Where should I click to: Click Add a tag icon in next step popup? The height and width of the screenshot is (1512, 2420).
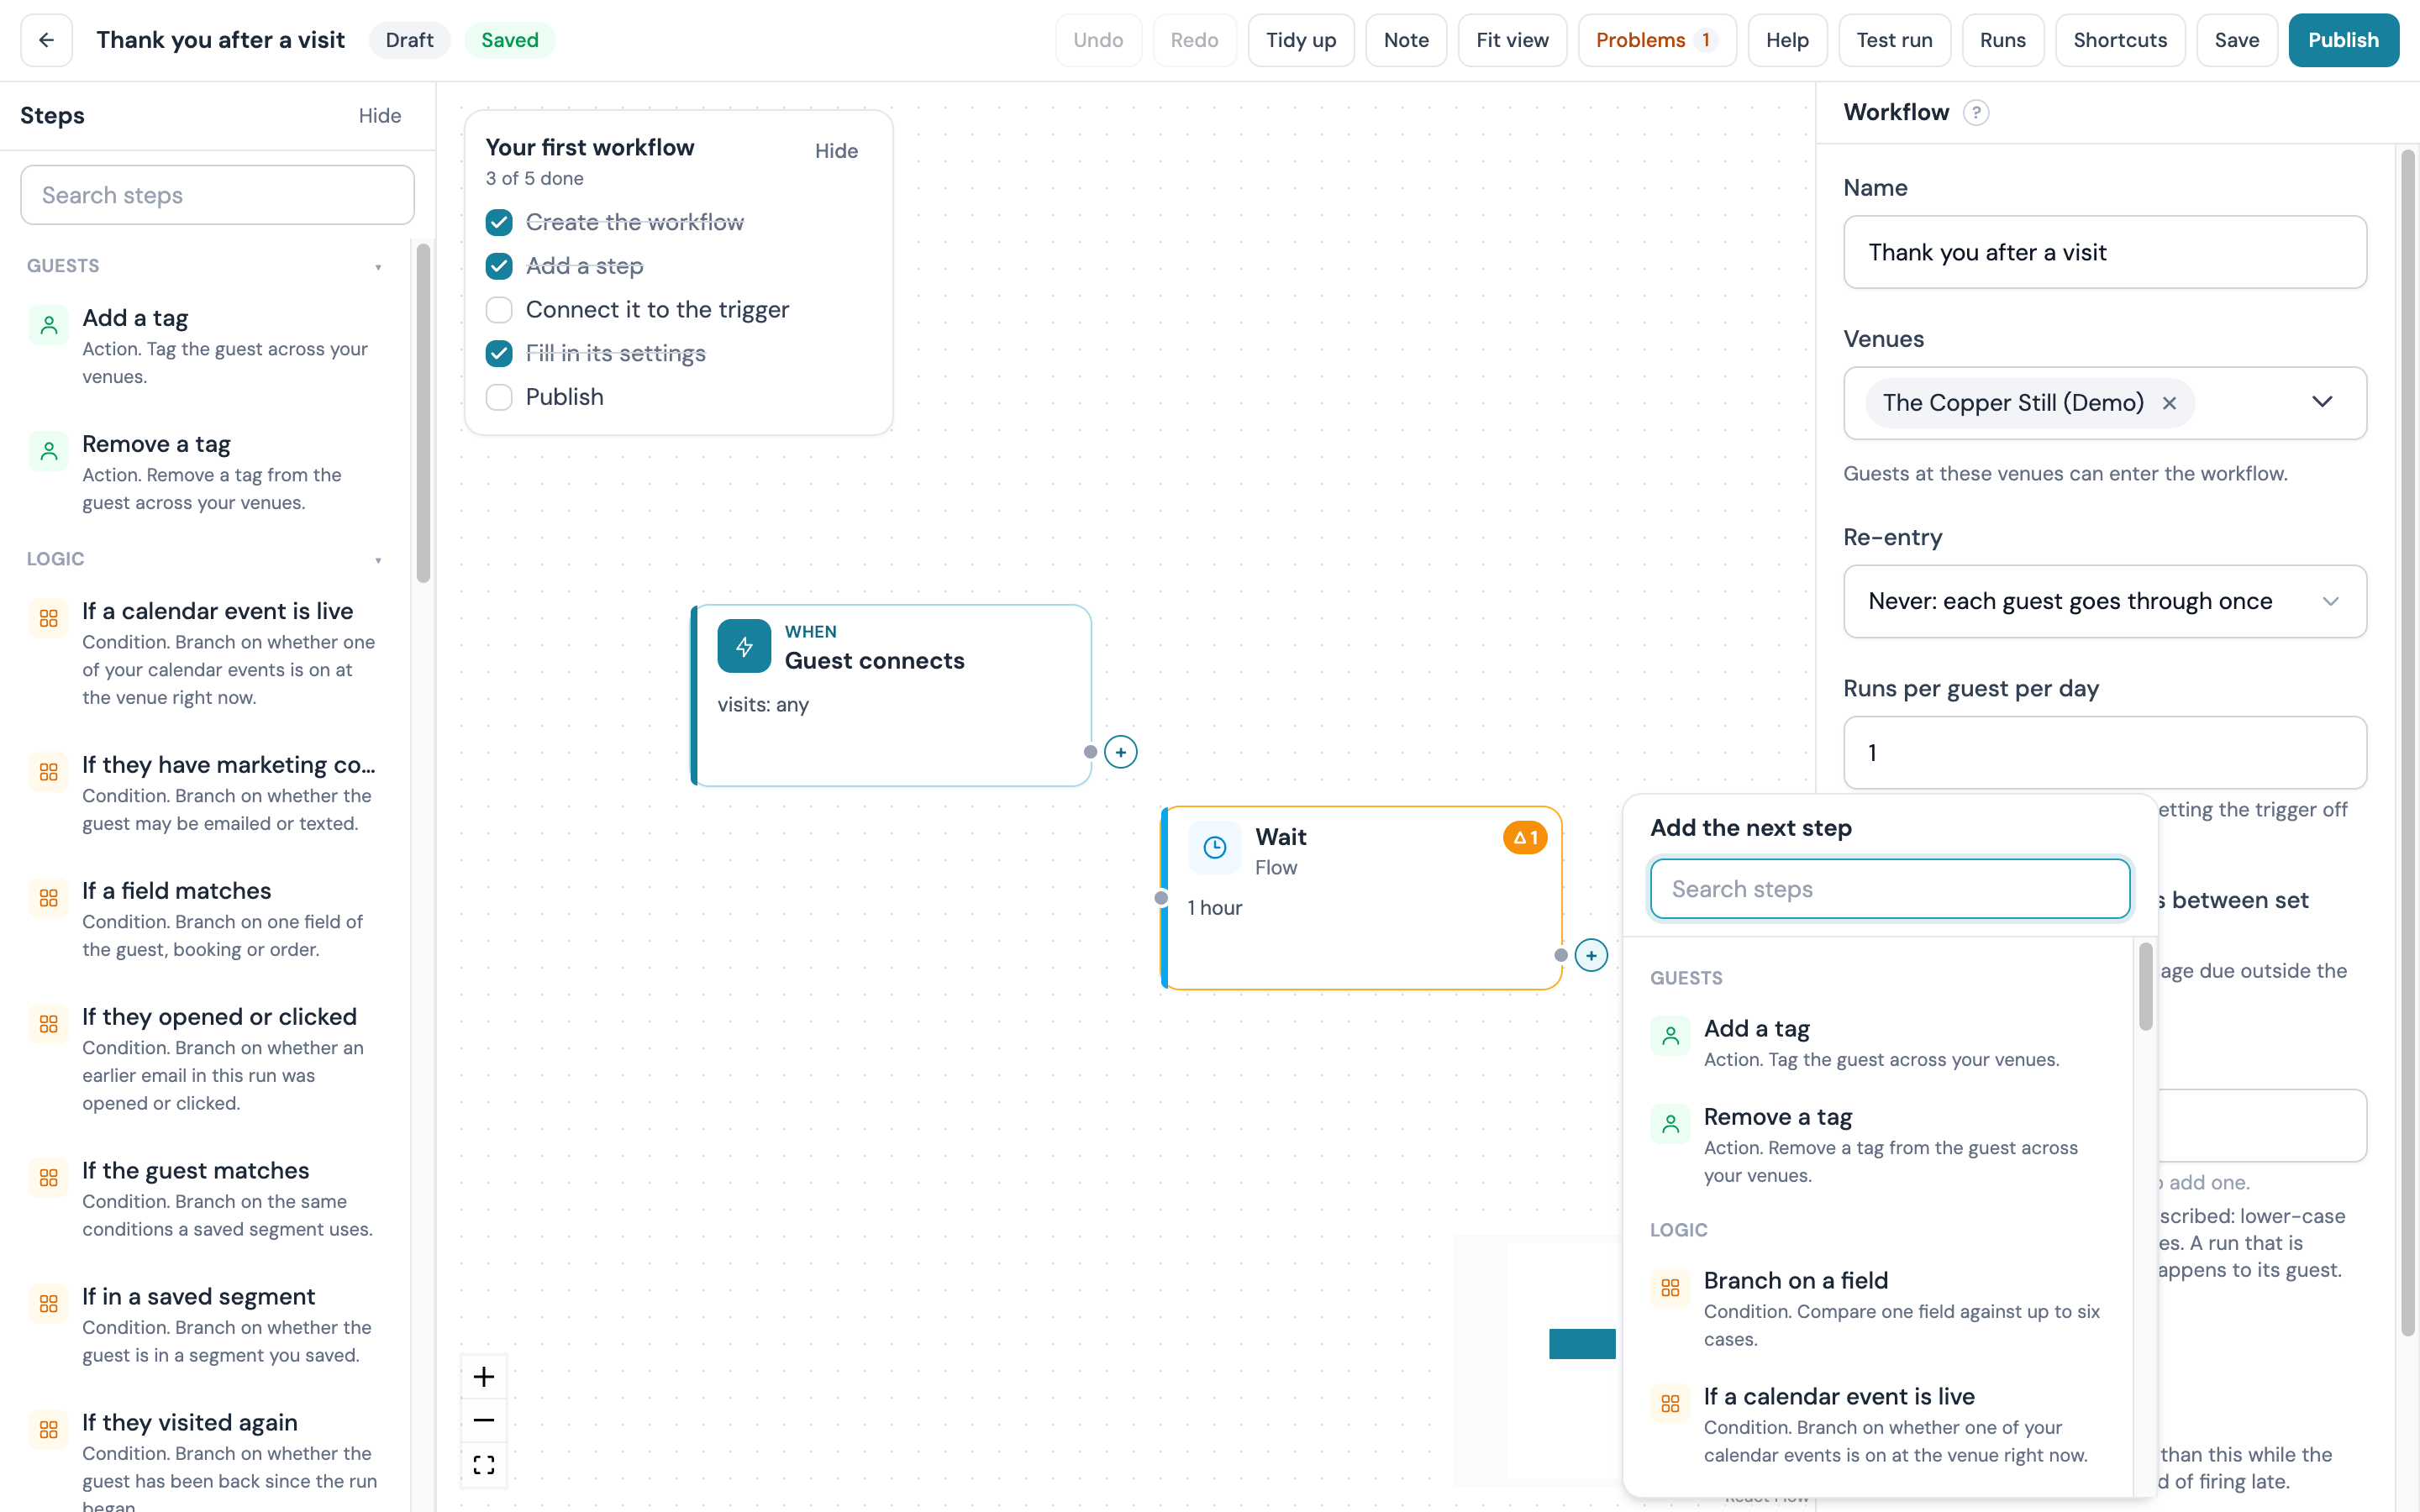[x=1670, y=1036]
